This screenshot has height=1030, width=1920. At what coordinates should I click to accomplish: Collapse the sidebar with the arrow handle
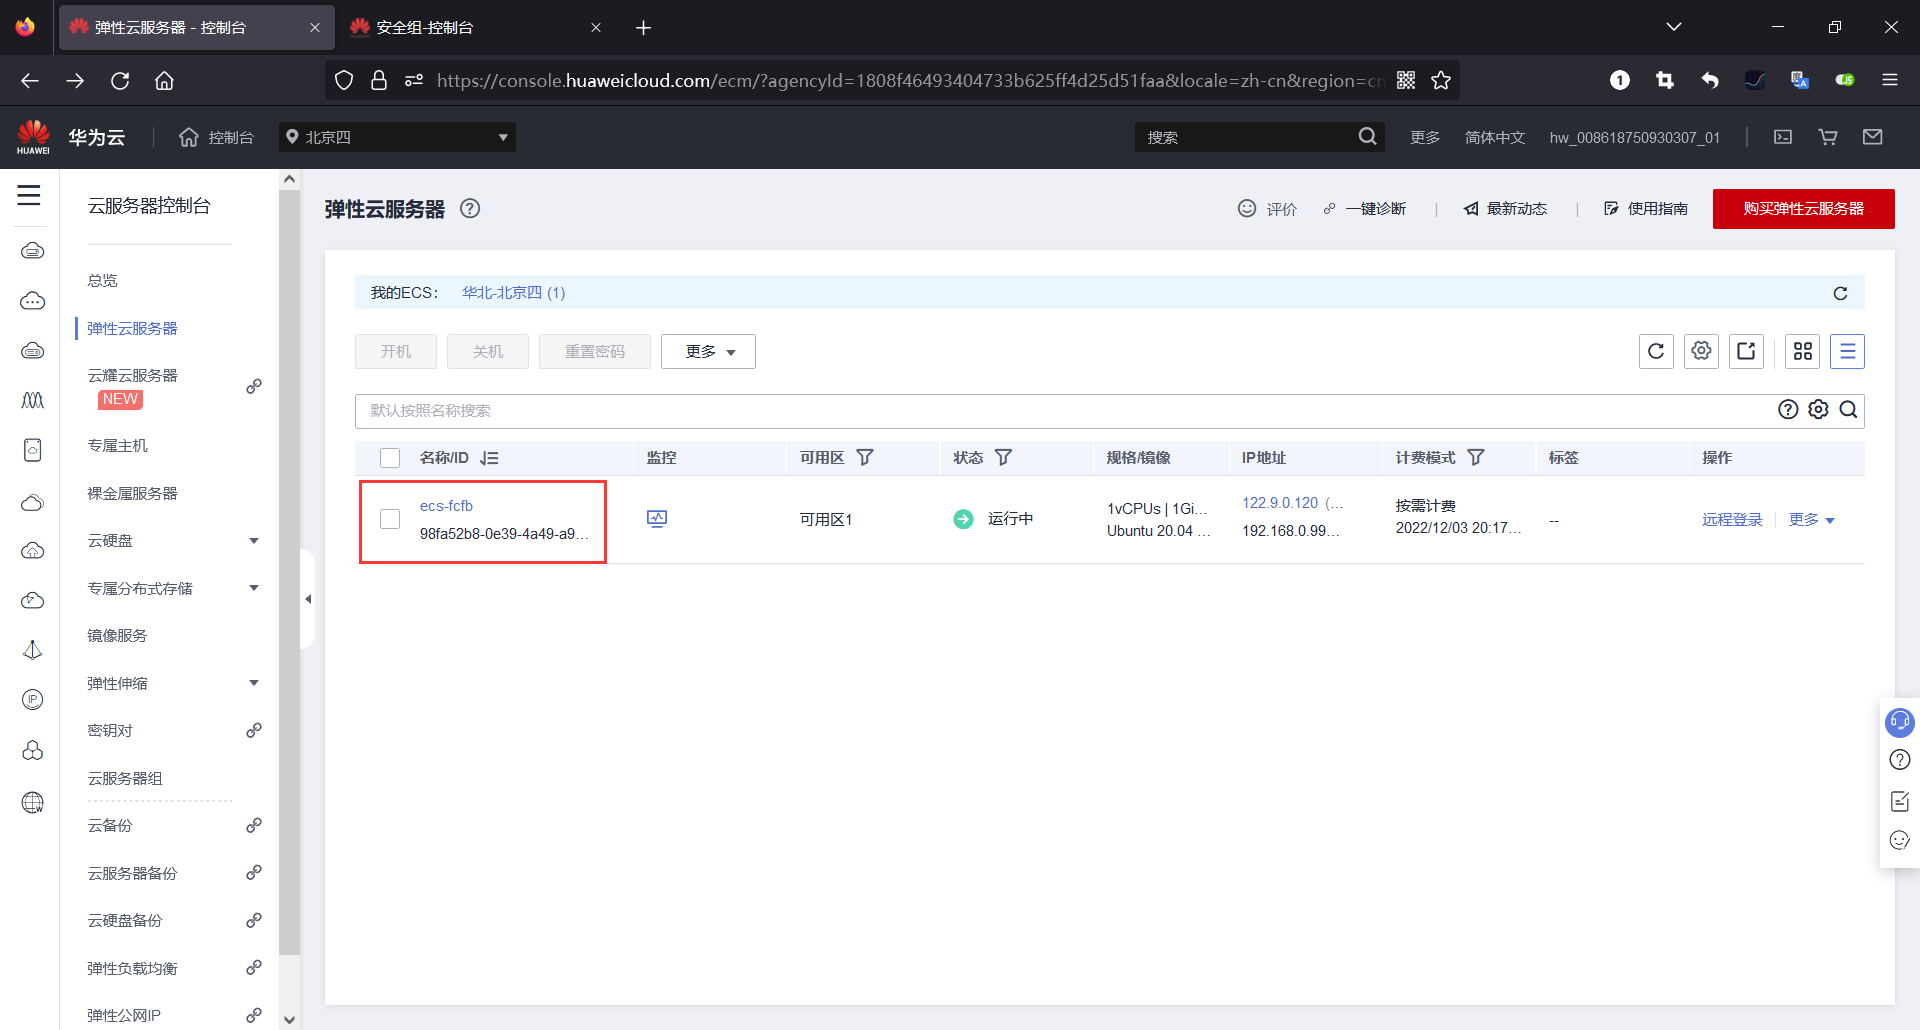[x=308, y=599]
